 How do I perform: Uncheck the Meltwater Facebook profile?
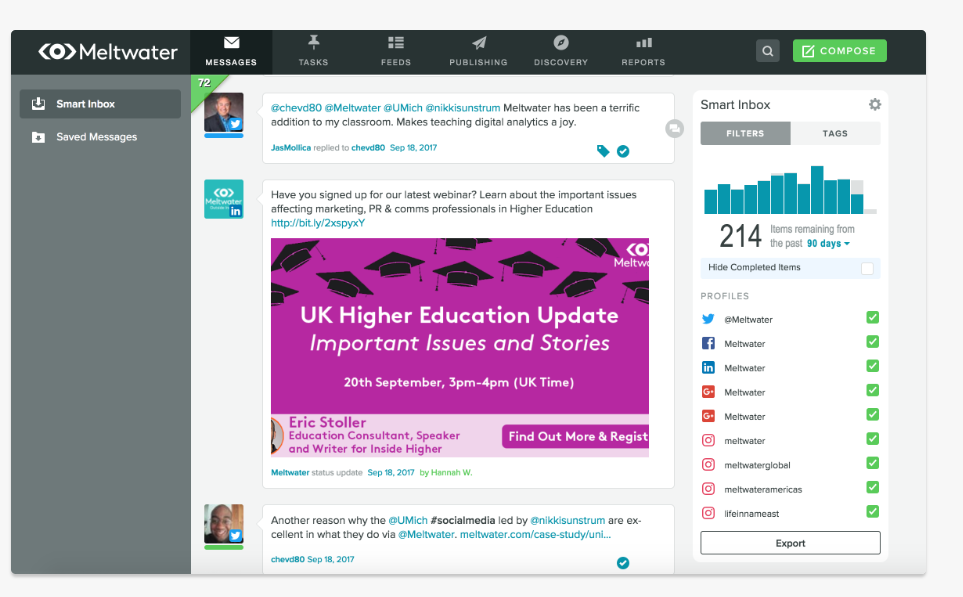pyautogui.click(x=872, y=341)
